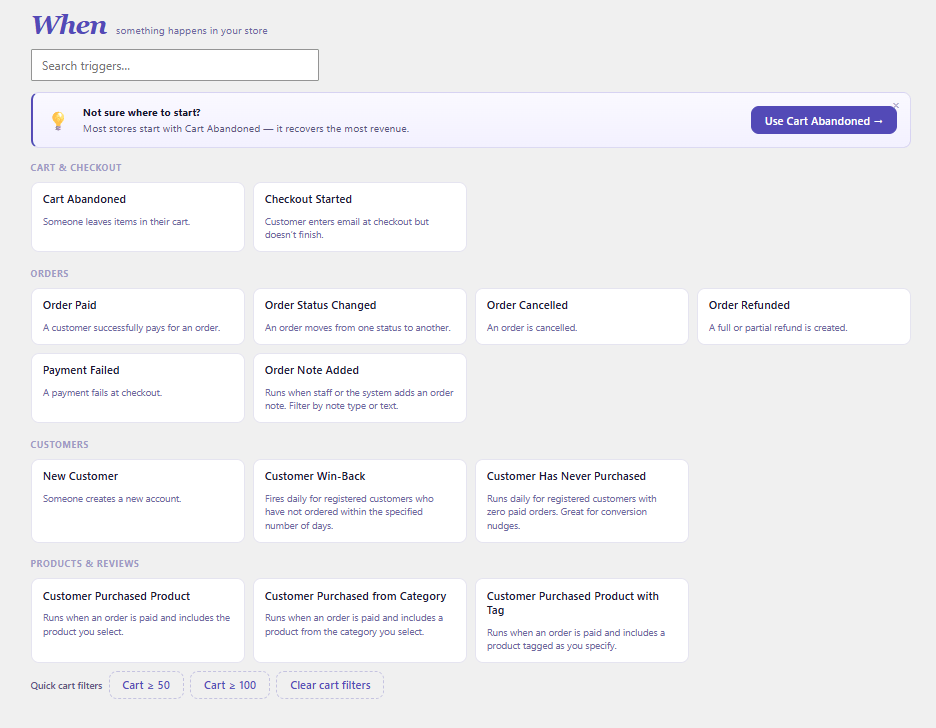
Task: Open Customer Has Never Purchased trigger
Action: pyautogui.click(x=582, y=501)
